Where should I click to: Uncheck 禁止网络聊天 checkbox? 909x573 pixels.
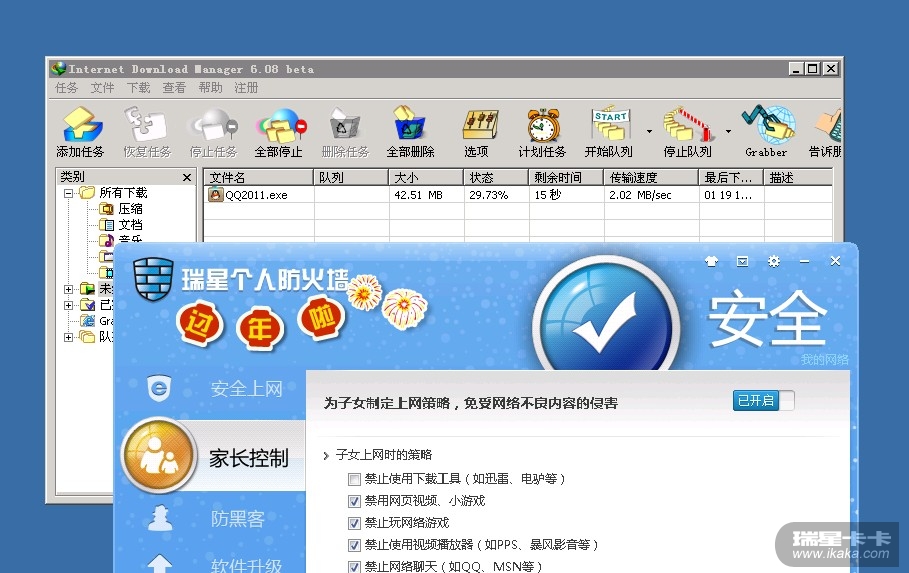[x=354, y=567]
